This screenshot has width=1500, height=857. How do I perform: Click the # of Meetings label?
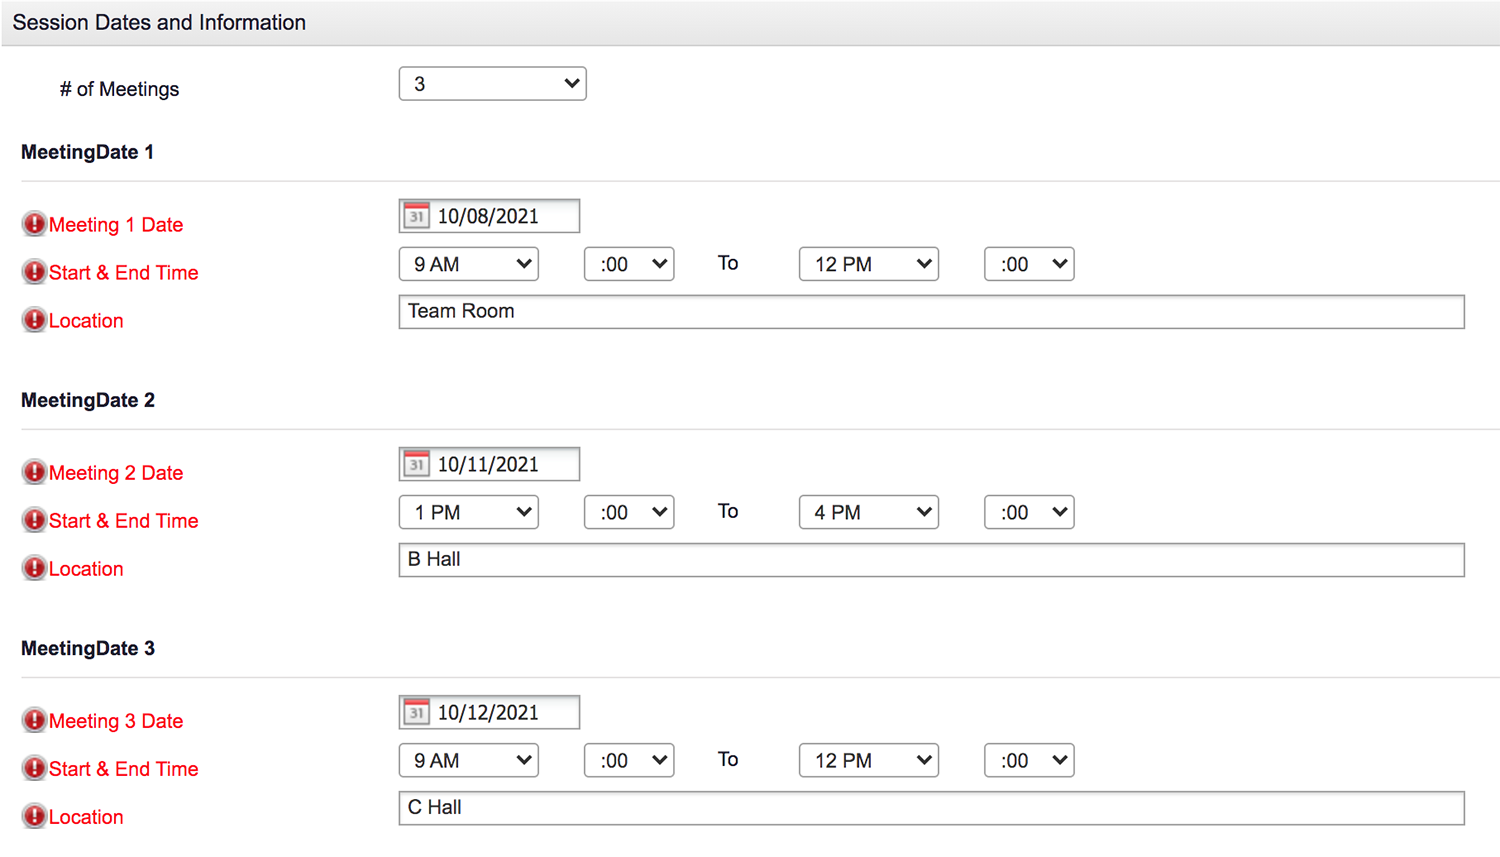pos(119,89)
